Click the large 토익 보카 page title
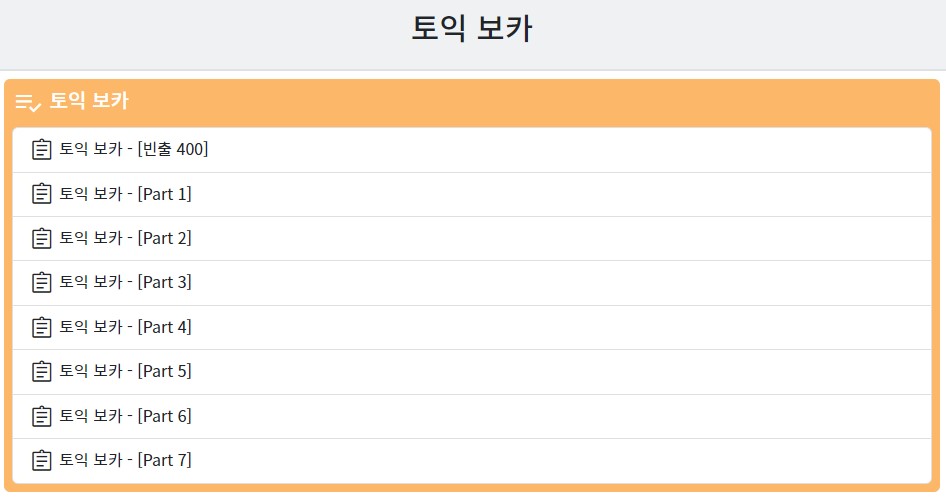The height and width of the screenshot is (498, 946). [472, 28]
